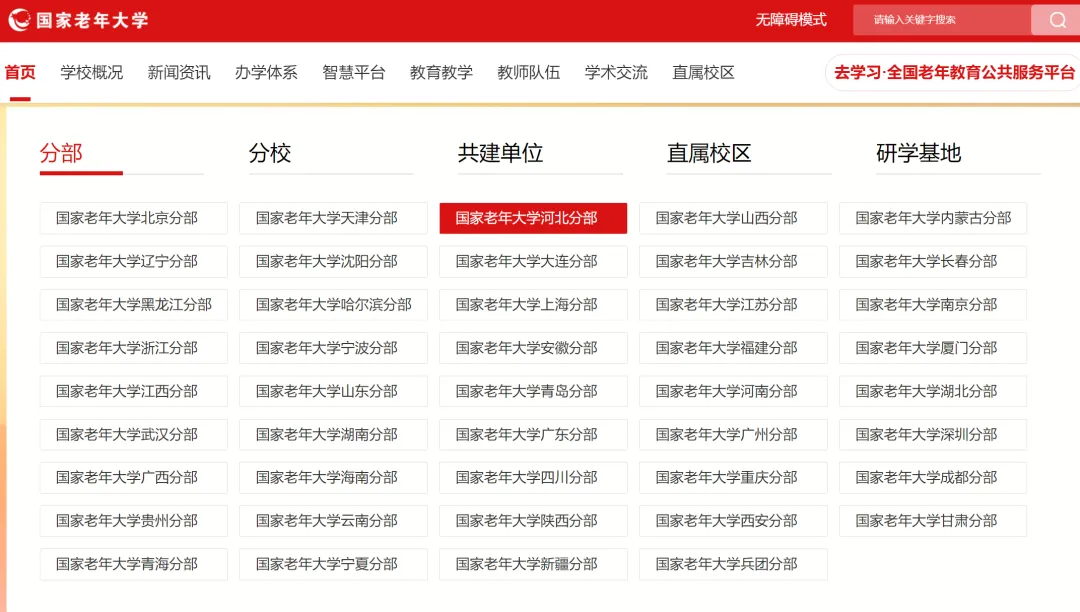Open 国家老年大学山西分部
Viewport: 1080px width, 612px height.
coord(734,218)
